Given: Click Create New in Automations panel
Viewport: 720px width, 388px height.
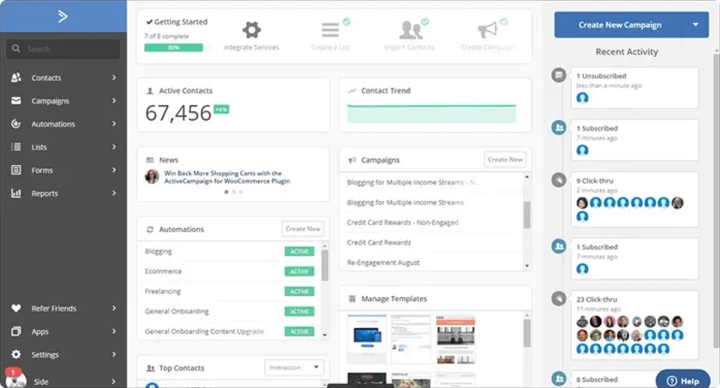Looking at the screenshot, I should click(303, 229).
